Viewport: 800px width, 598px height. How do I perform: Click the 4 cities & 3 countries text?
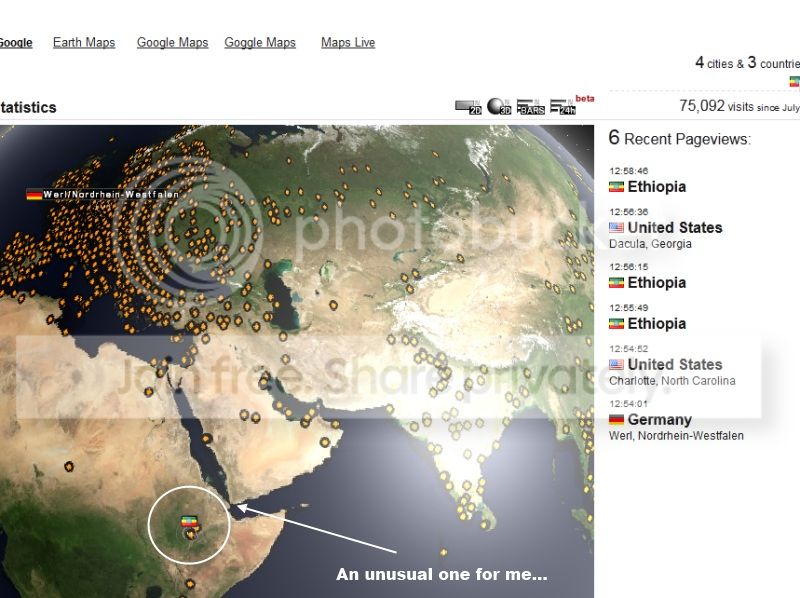click(747, 63)
